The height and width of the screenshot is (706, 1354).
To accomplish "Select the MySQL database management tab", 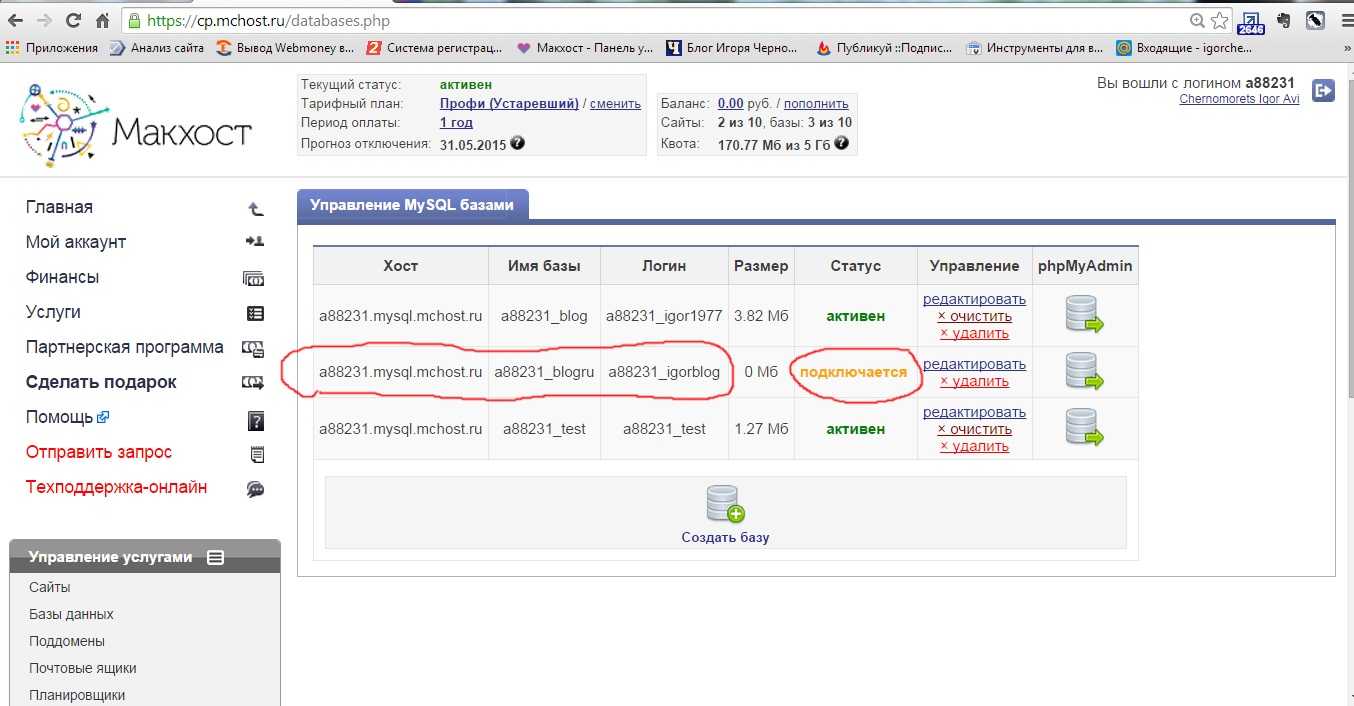I will (x=412, y=205).
